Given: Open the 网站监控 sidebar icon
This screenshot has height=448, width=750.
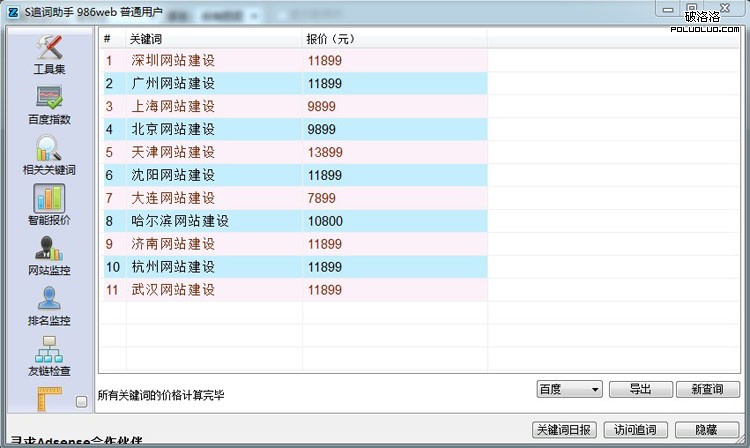Looking at the screenshot, I should click(x=49, y=250).
